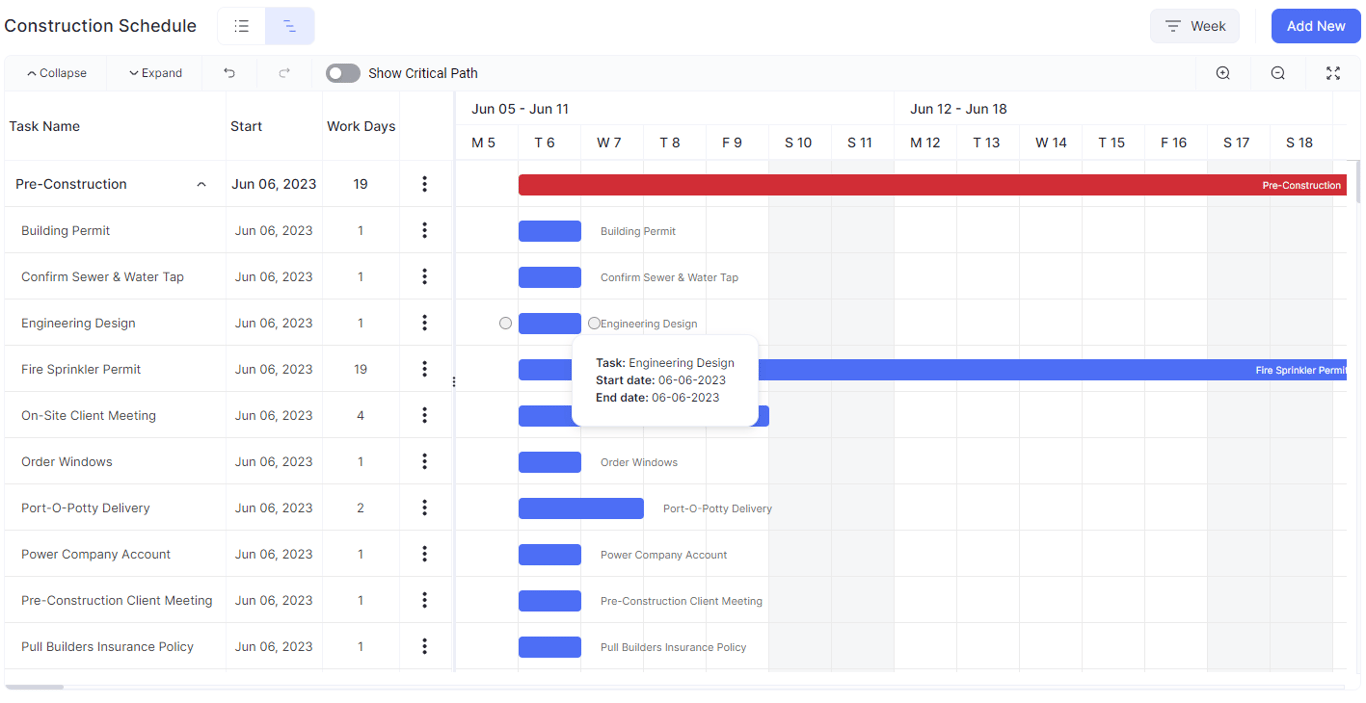The height and width of the screenshot is (703, 1366).
Task: Click the red Pre-Construction summary bar
Action: pyautogui.click(x=932, y=185)
